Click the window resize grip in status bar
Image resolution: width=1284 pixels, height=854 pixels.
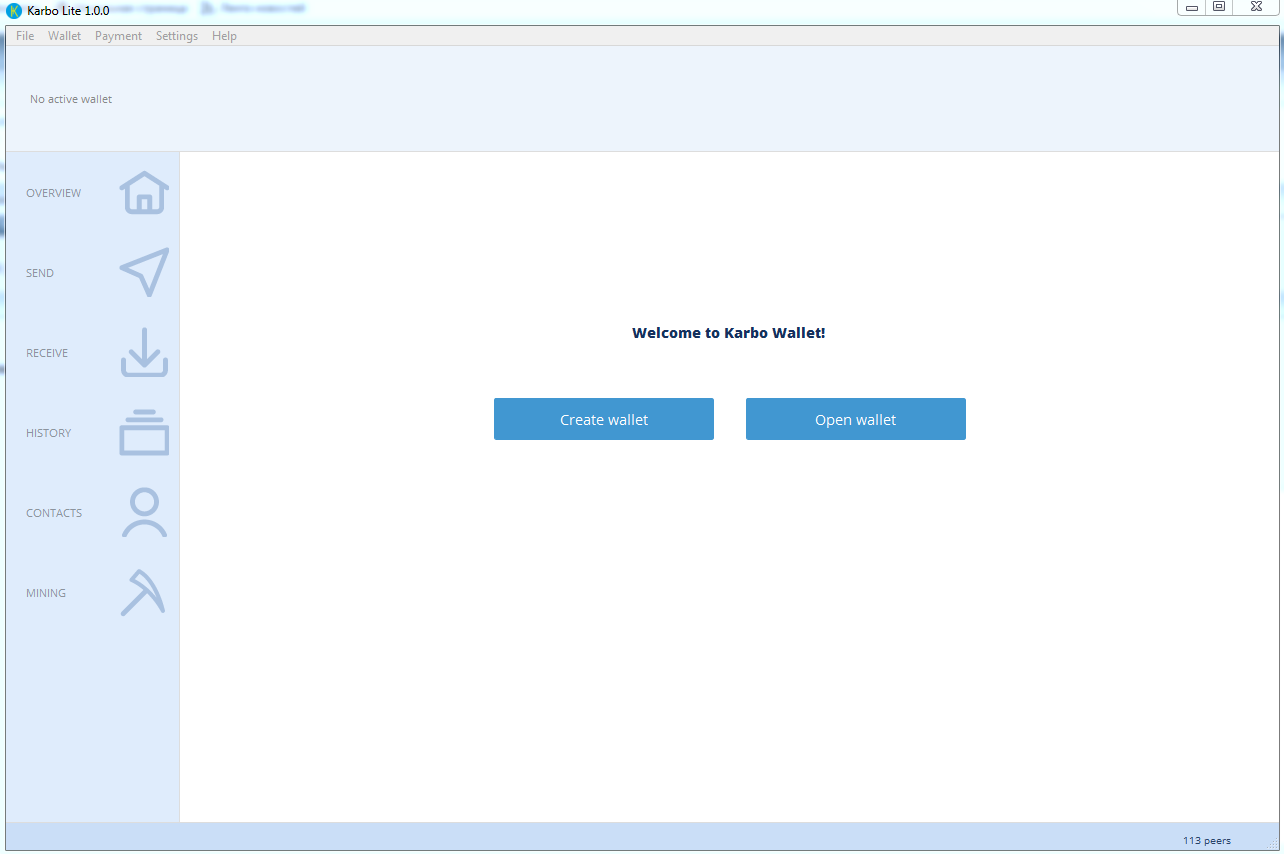1272,844
